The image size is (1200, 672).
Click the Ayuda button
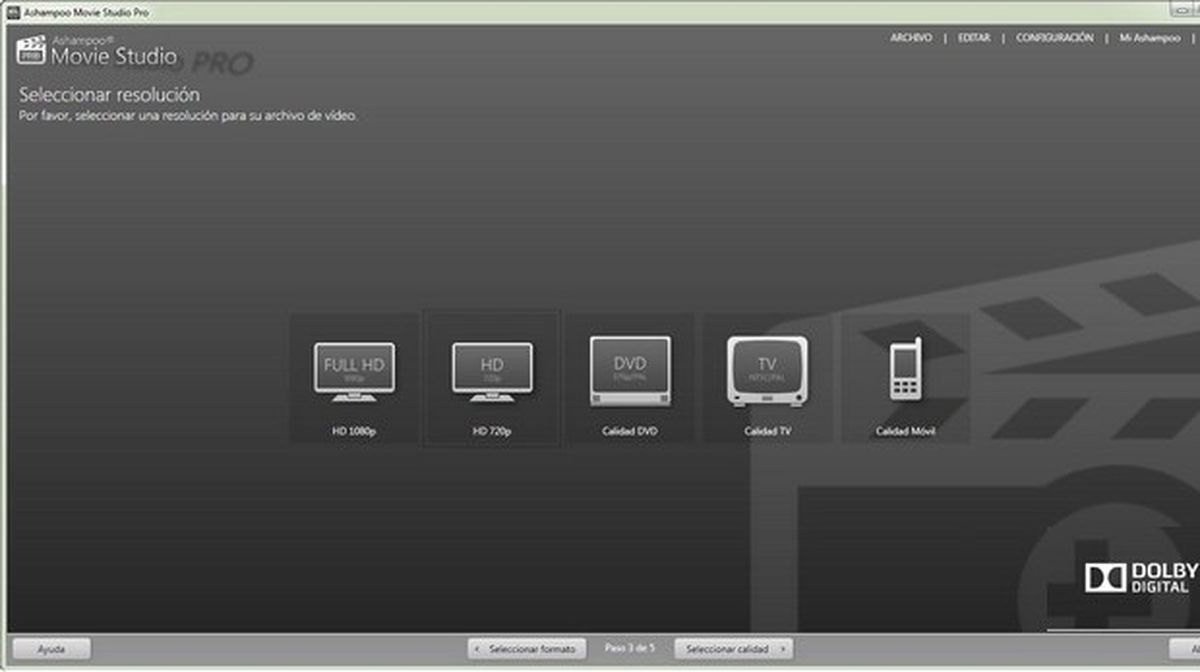50,647
